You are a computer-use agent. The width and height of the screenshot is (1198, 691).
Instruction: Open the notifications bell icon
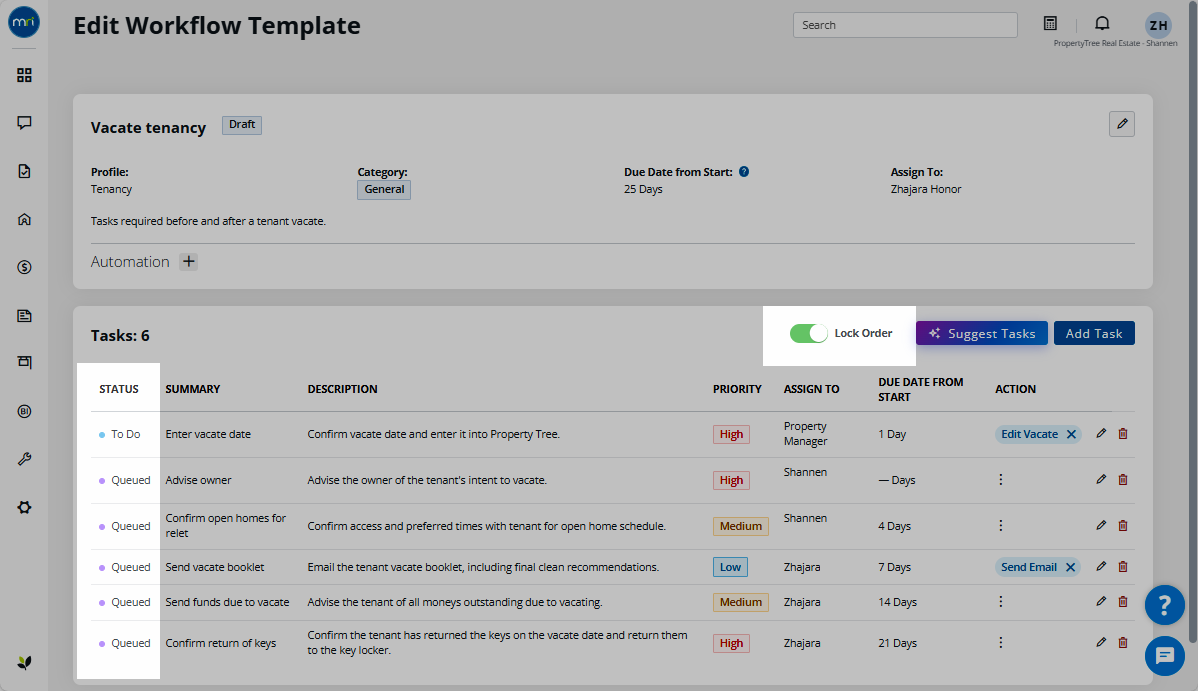[x=1102, y=24]
